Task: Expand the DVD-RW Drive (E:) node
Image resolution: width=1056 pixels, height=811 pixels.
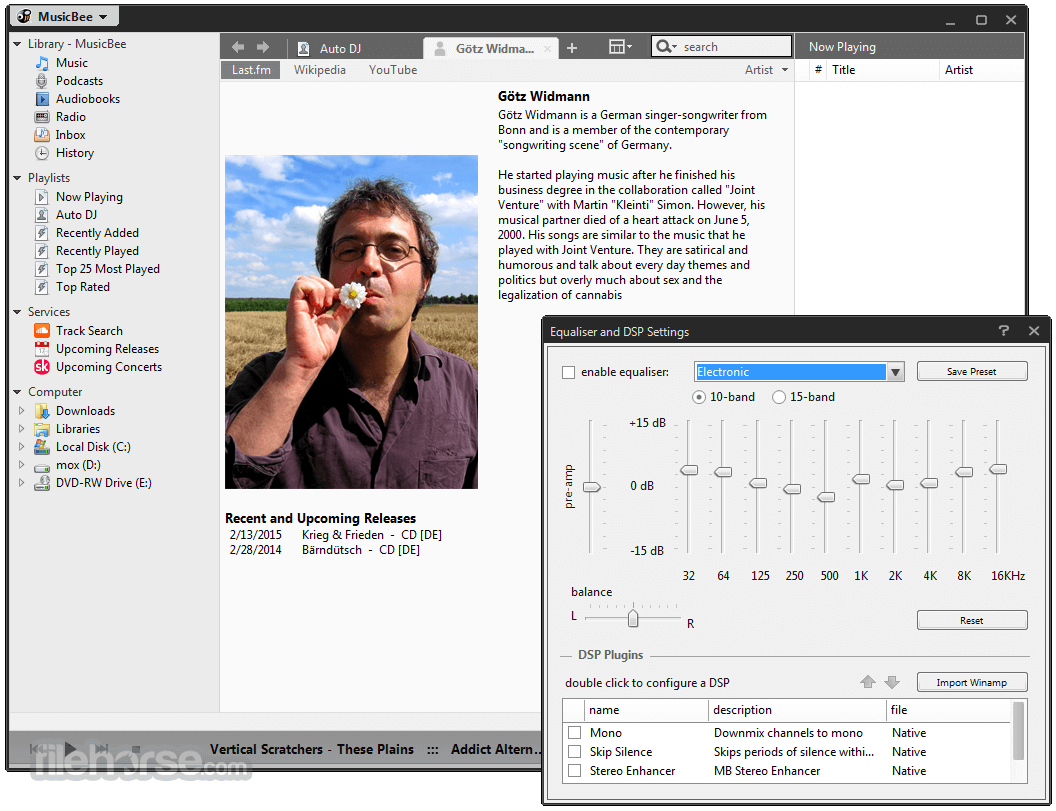Action: click(x=22, y=483)
